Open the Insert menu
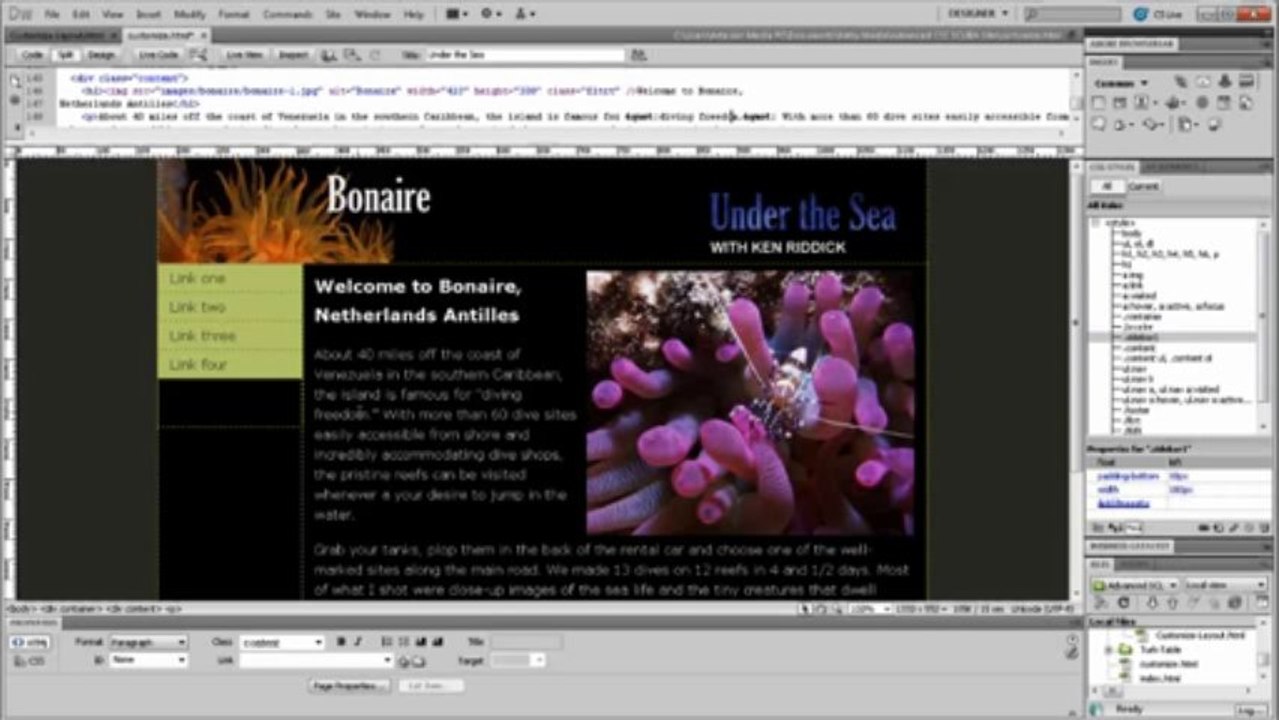 coord(148,15)
